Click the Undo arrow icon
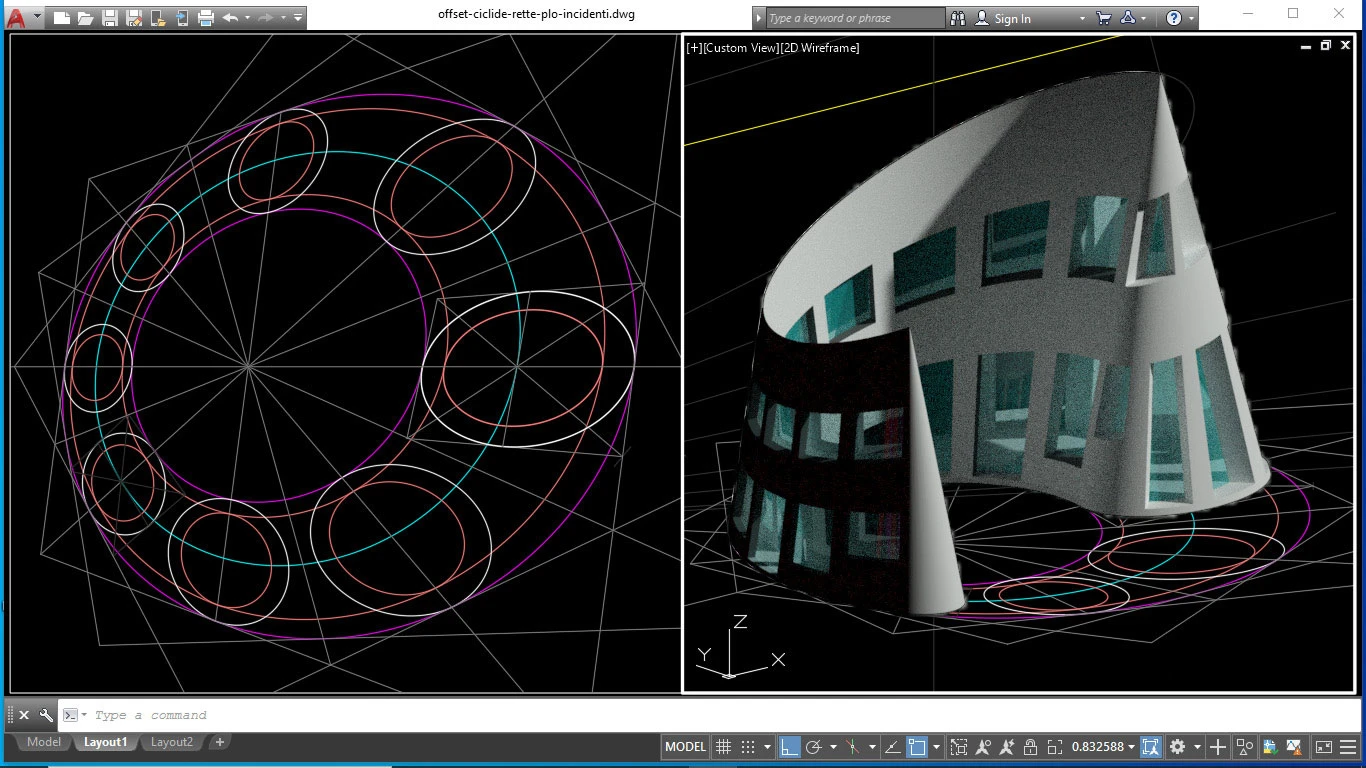 point(230,18)
